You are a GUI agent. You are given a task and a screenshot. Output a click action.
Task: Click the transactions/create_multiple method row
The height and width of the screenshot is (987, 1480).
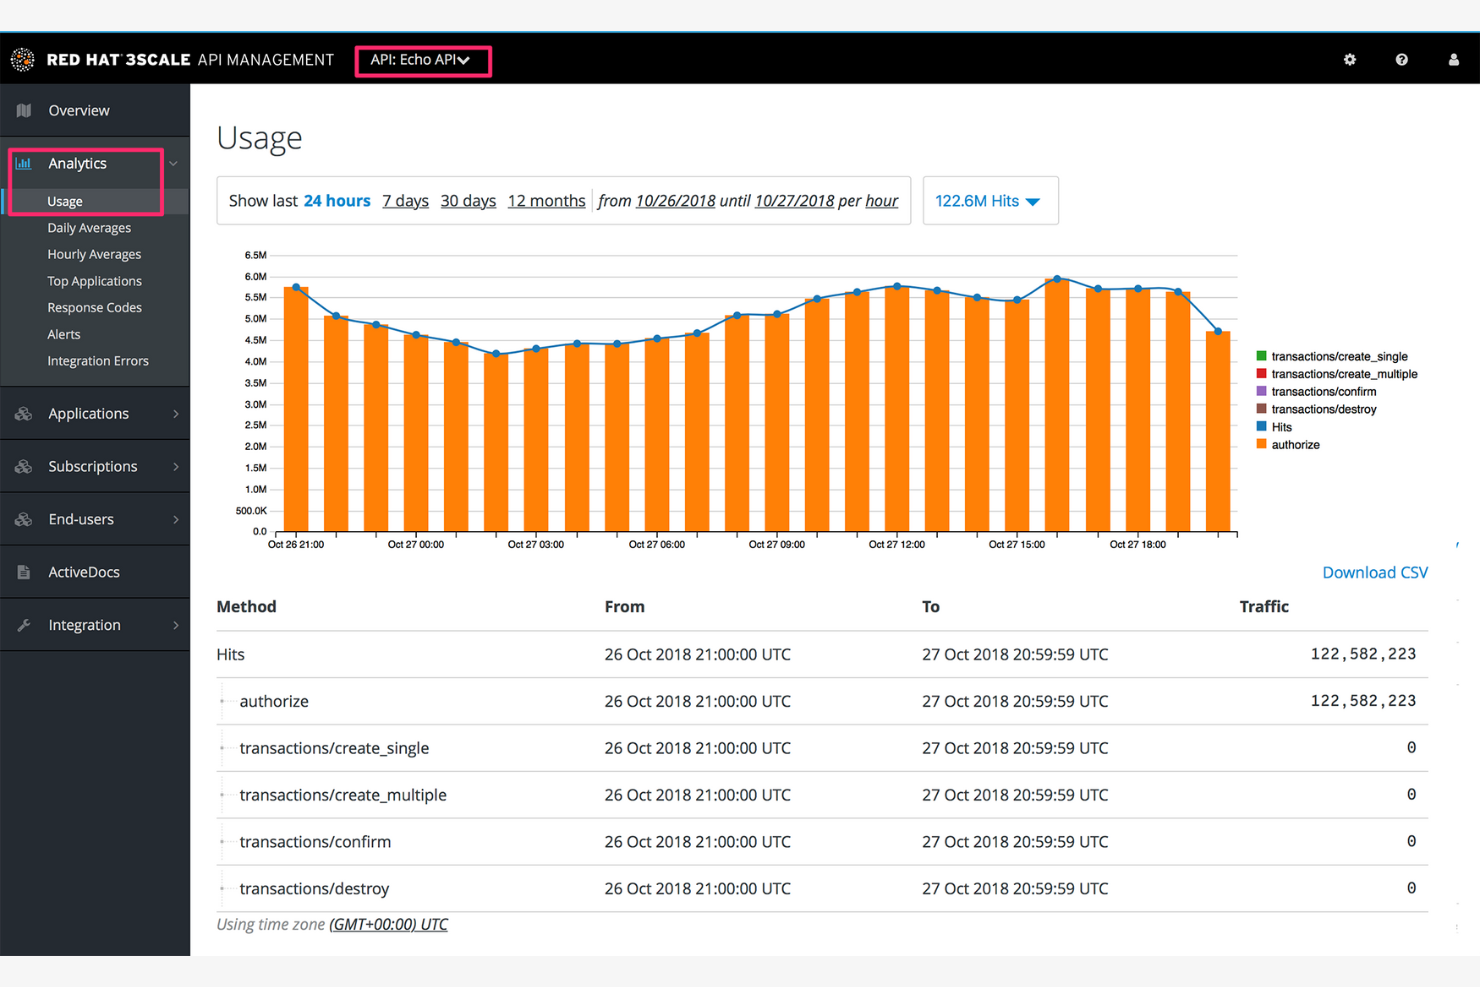point(822,796)
